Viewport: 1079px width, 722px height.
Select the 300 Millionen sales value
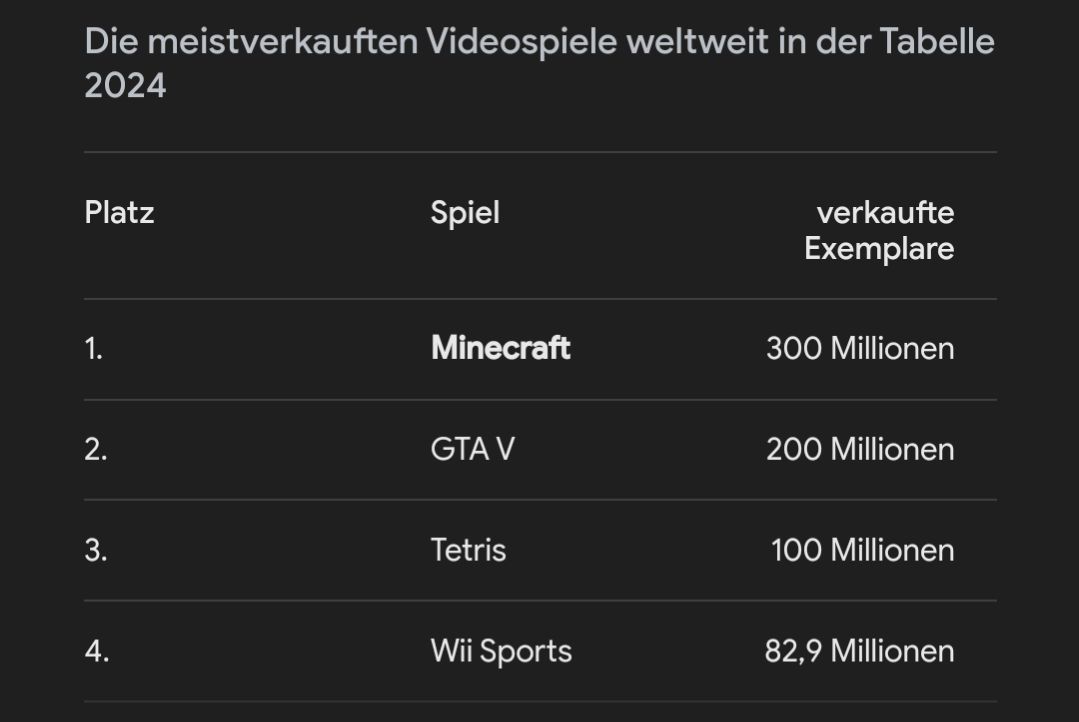[x=860, y=348]
